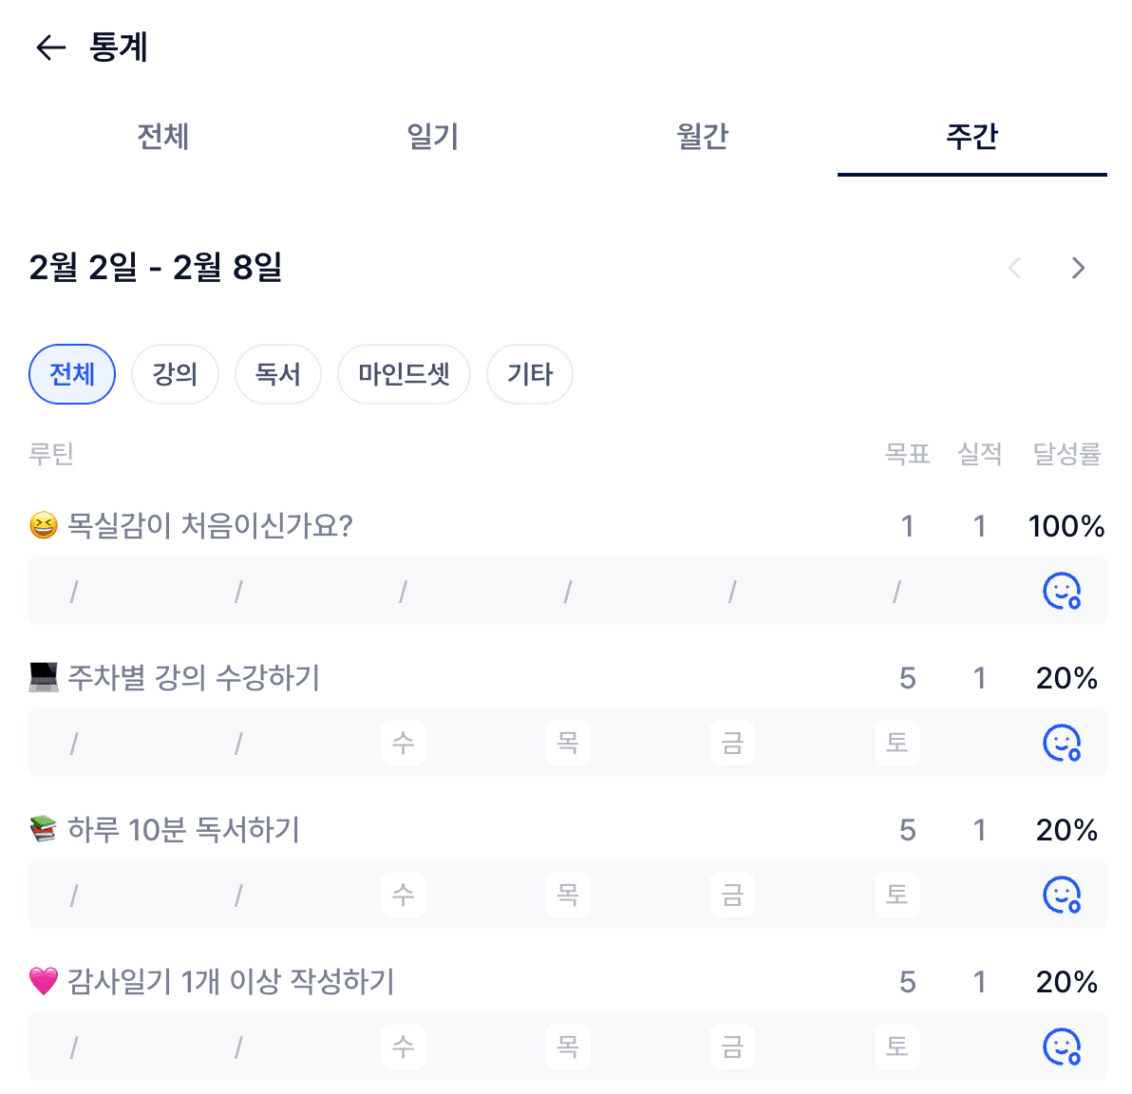The image size is (1132, 1094).
Task: Switch to the 월간 tab
Action: coord(702,136)
